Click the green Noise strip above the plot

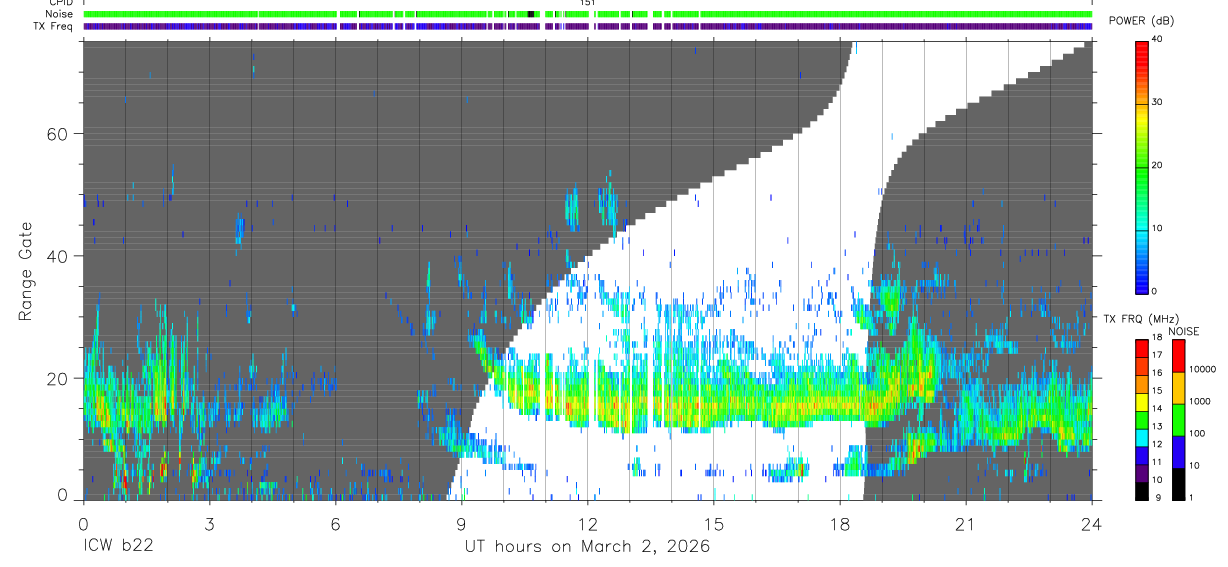pyautogui.click(x=587, y=14)
